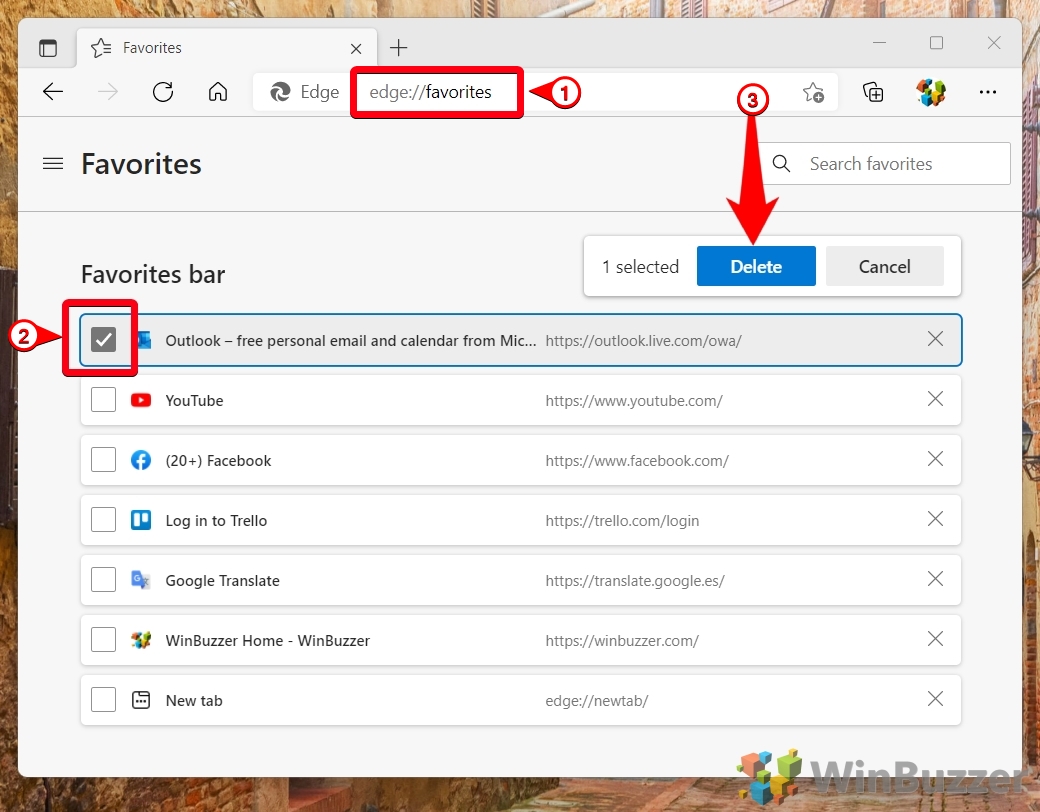Remove the Google Translate favorite with its X
This screenshot has width=1040, height=812.
(x=935, y=578)
